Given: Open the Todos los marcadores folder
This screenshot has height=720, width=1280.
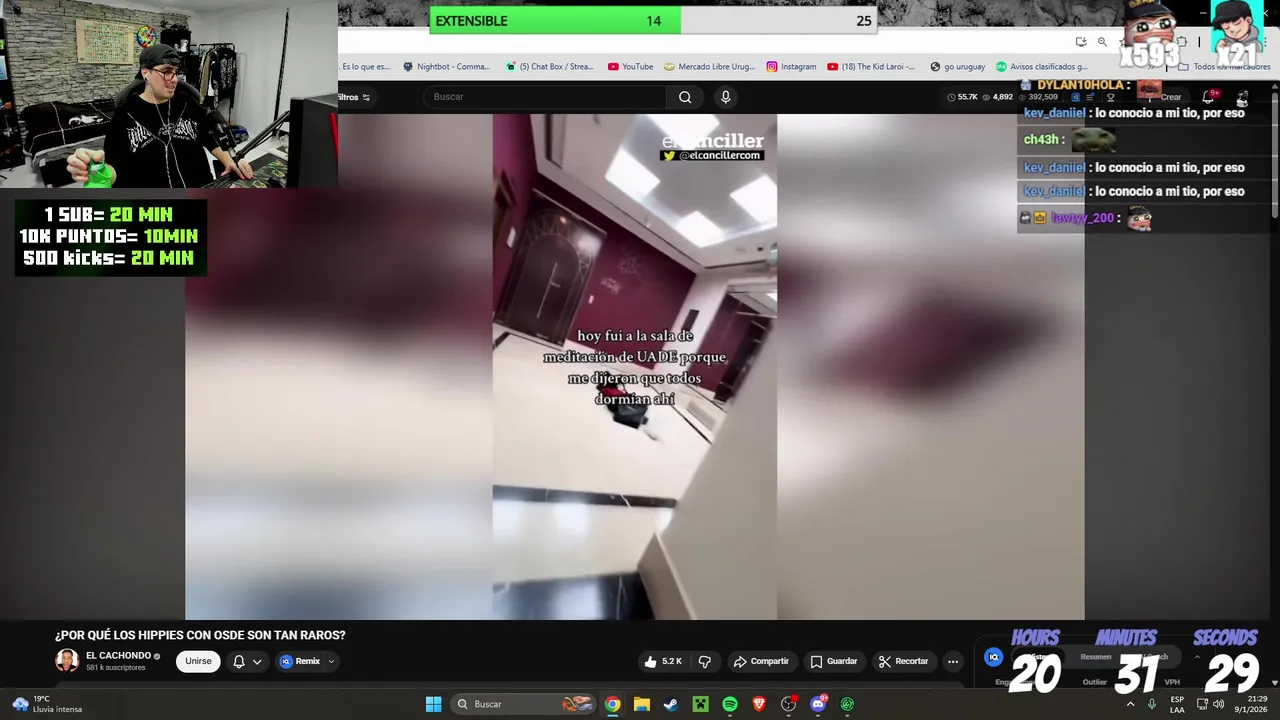Looking at the screenshot, I should pyautogui.click(x=1224, y=67).
